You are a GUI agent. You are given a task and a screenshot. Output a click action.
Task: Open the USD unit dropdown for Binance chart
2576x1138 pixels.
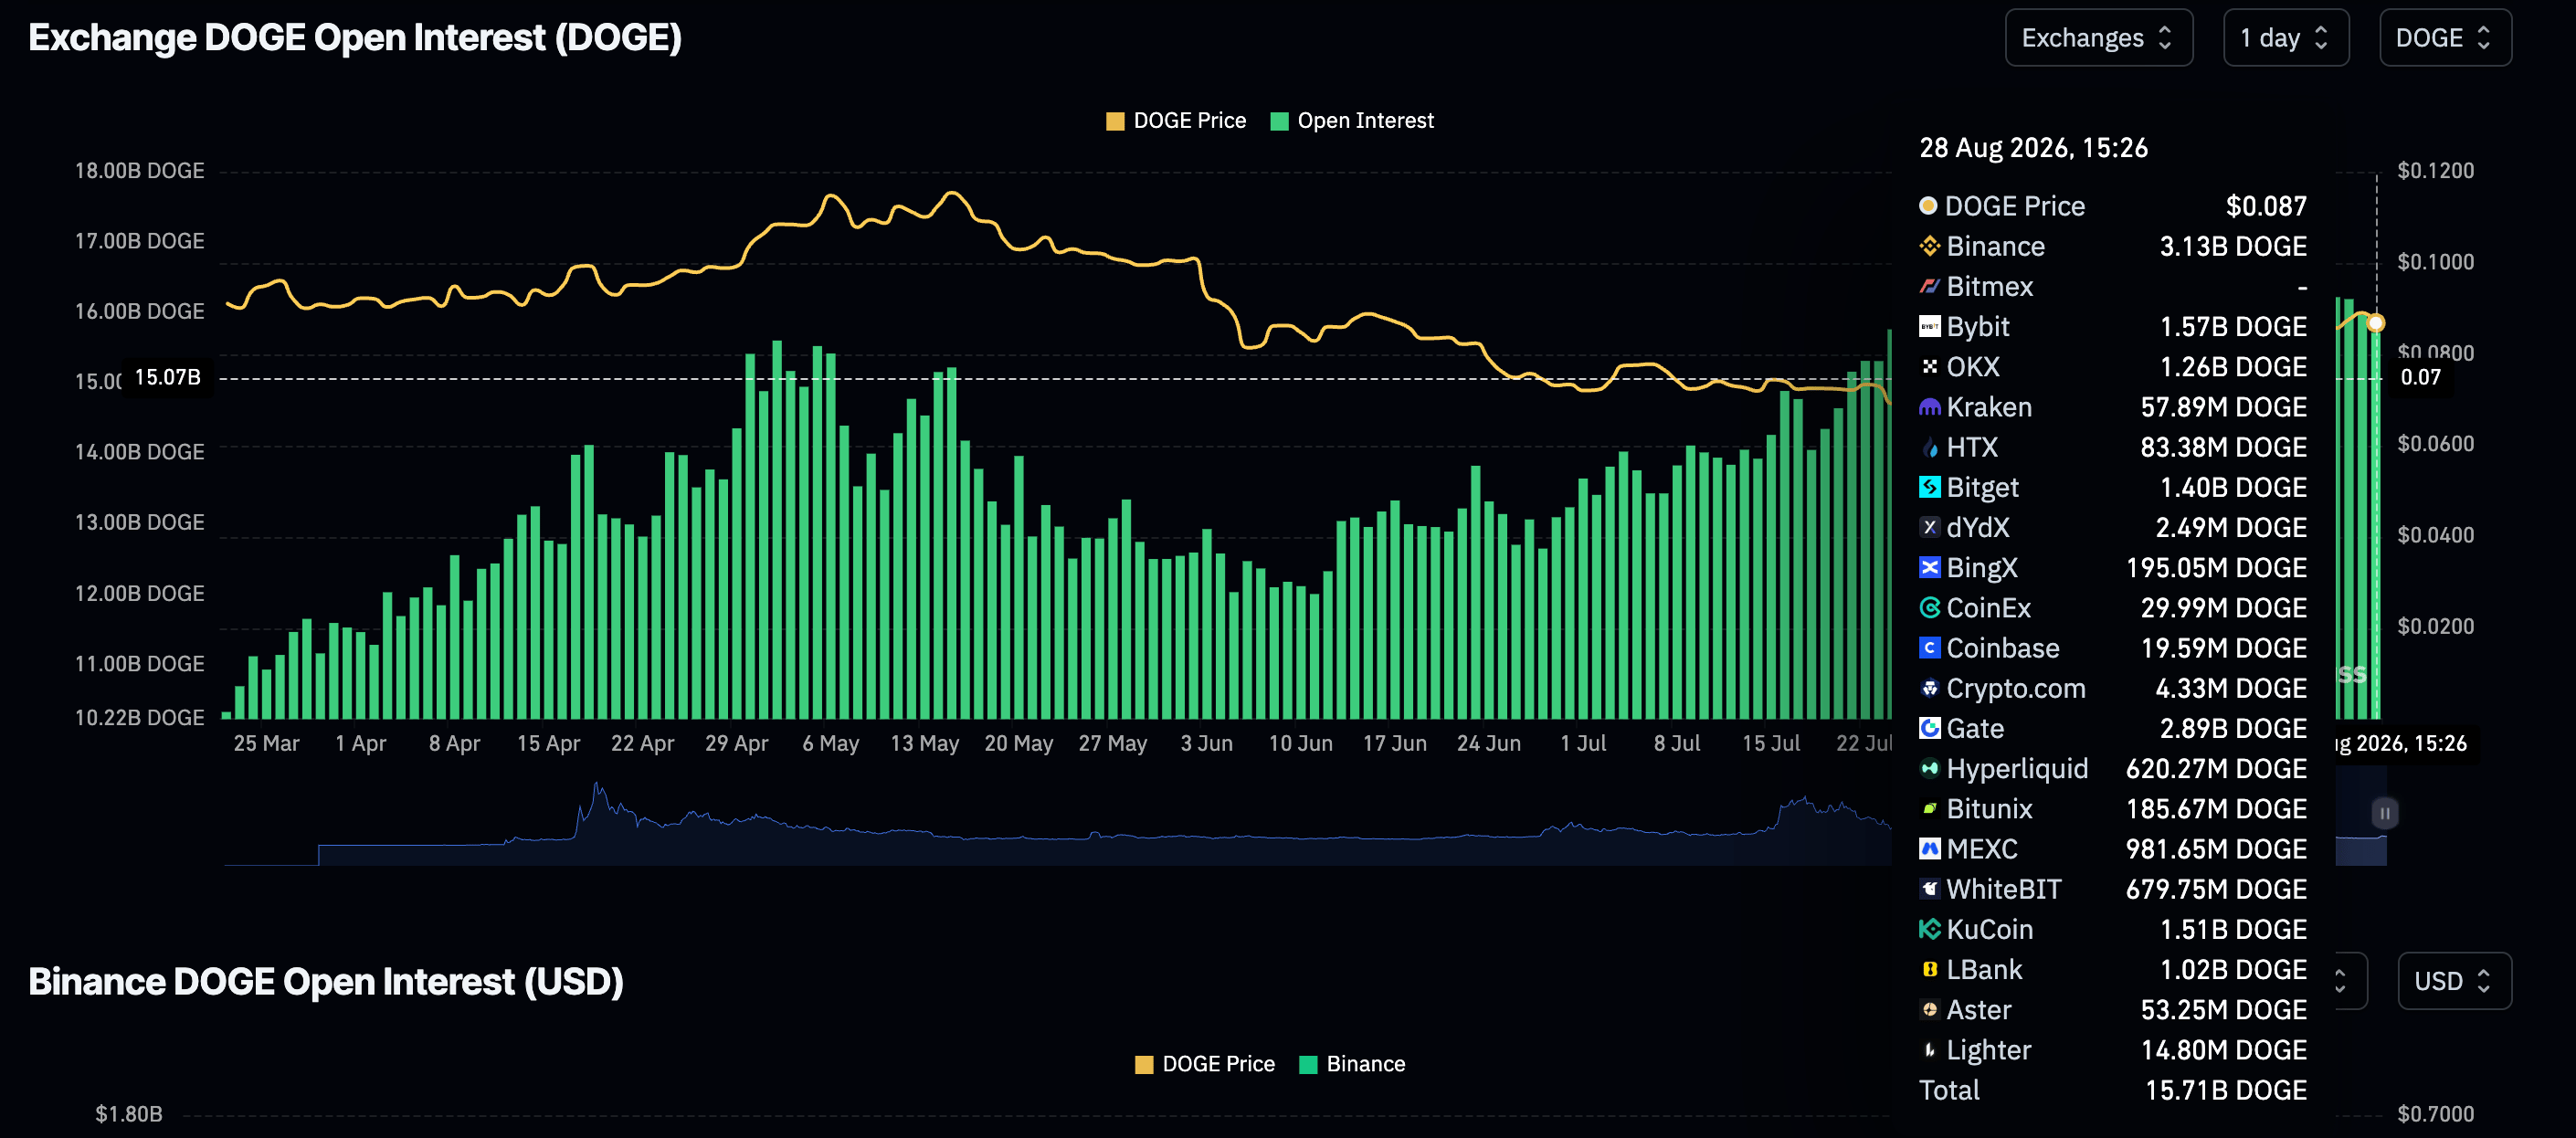2454,981
